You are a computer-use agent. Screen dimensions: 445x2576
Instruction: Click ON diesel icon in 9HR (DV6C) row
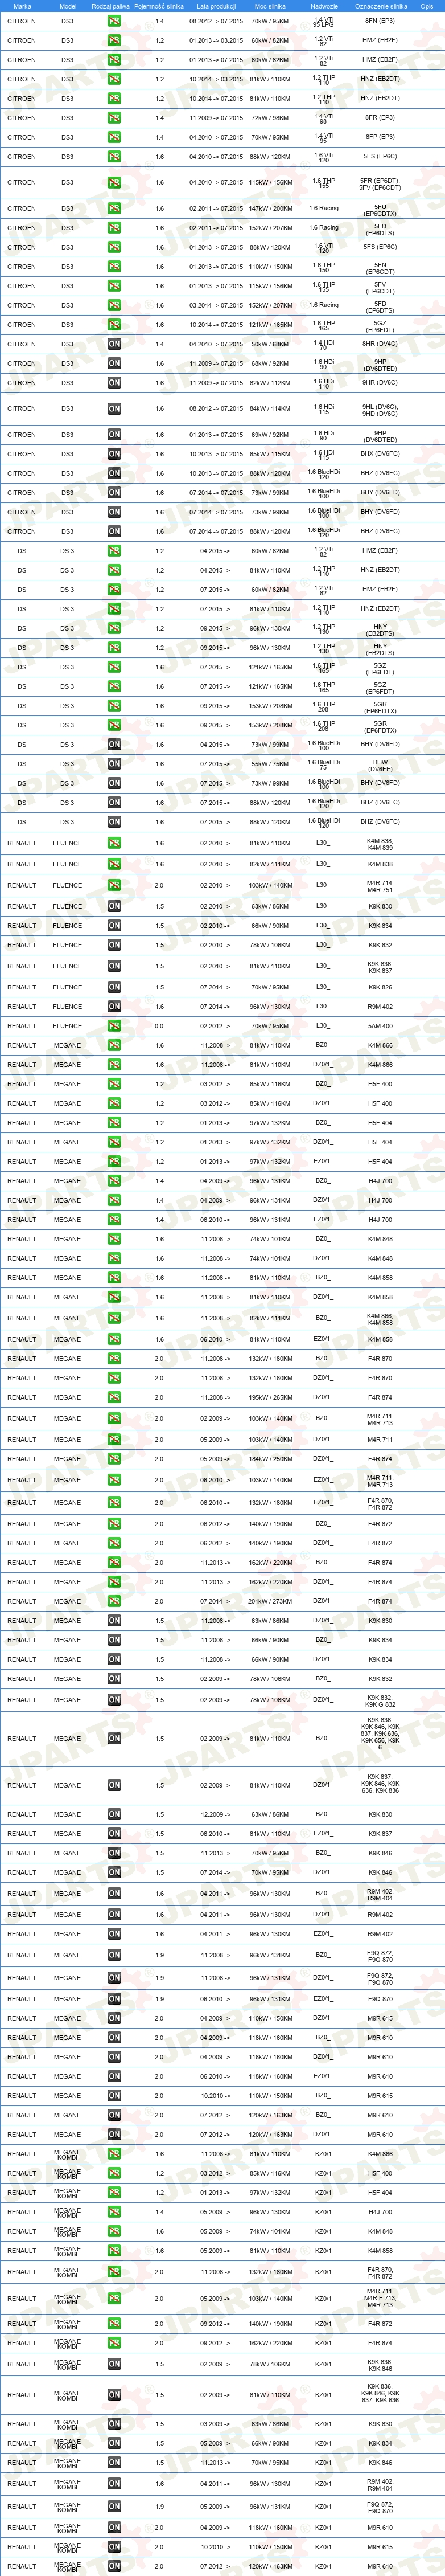click(114, 383)
